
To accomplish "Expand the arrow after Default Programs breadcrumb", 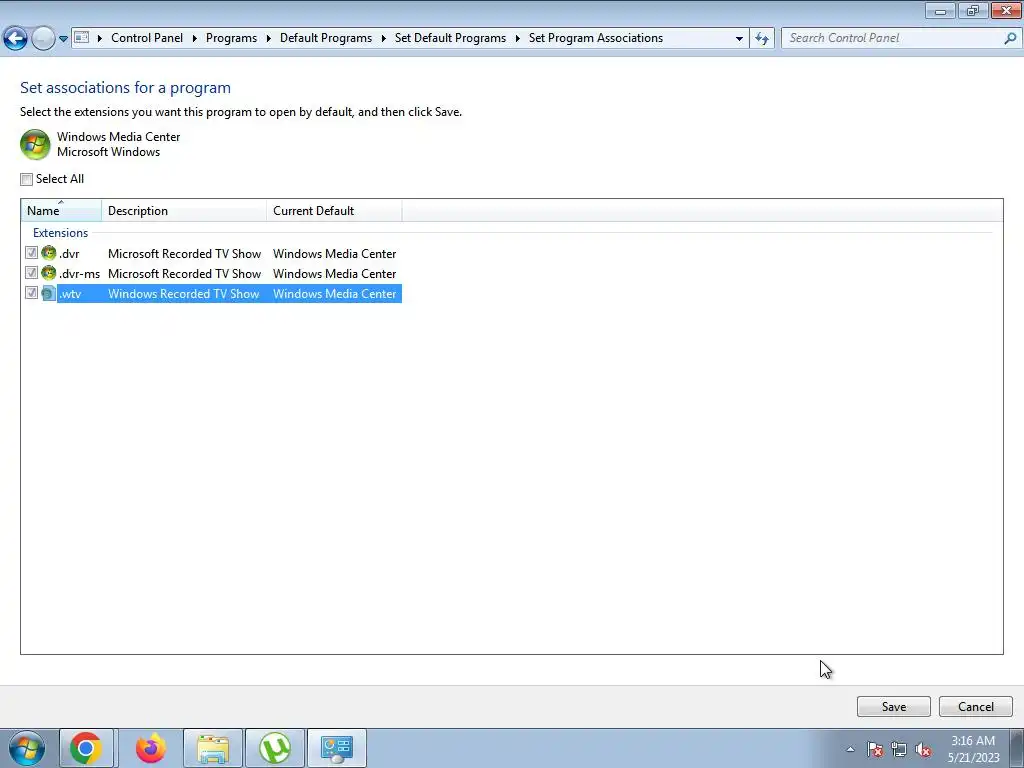I will pyautogui.click(x=383, y=38).
